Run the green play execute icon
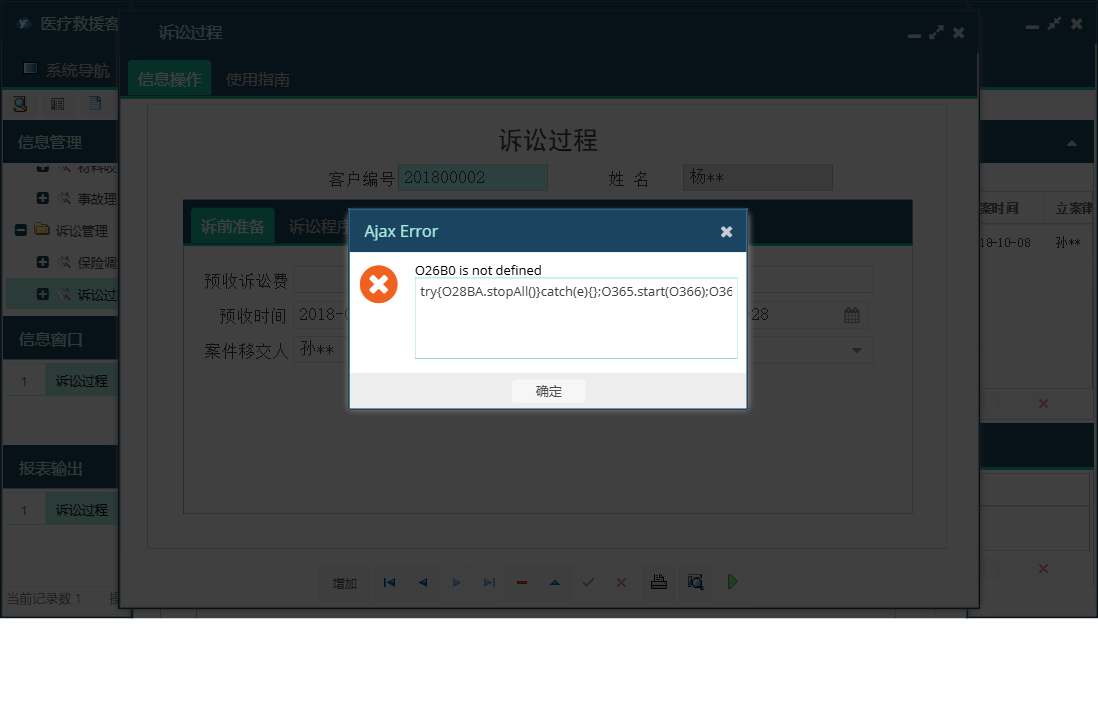This screenshot has height=705, width=1098. 732,582
